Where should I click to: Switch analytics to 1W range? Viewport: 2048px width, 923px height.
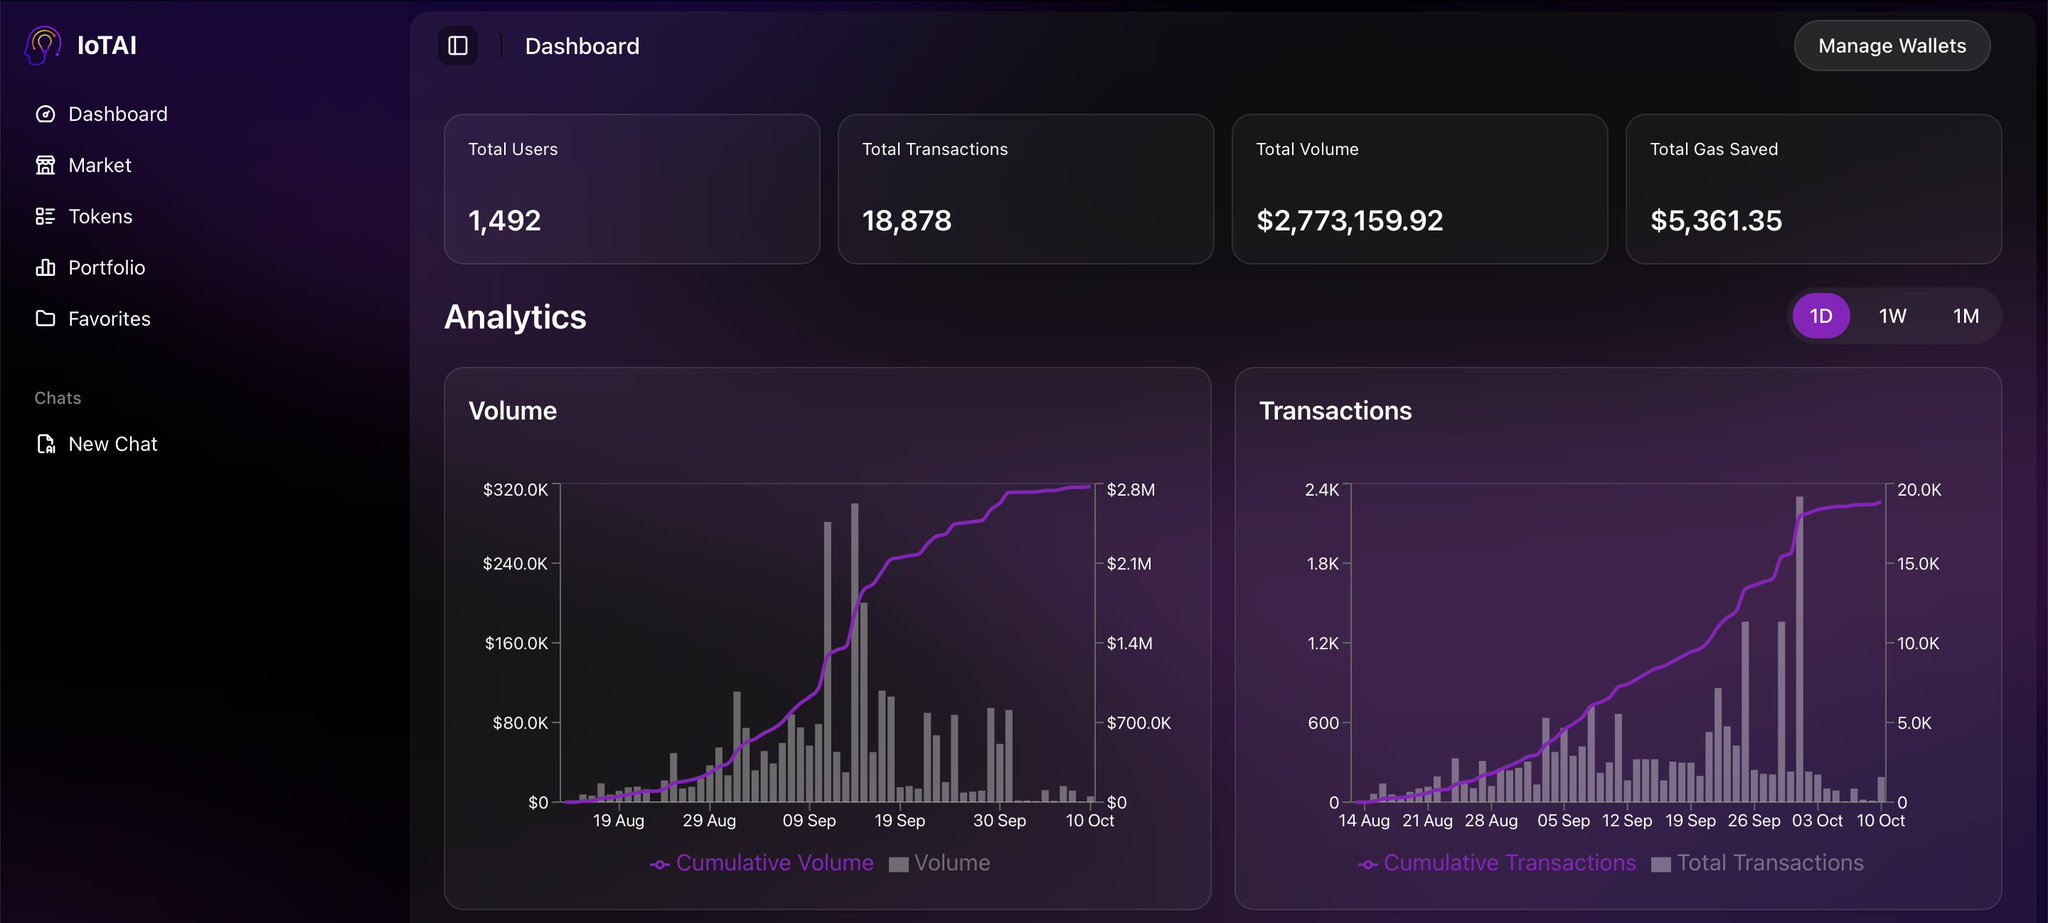1892,316
